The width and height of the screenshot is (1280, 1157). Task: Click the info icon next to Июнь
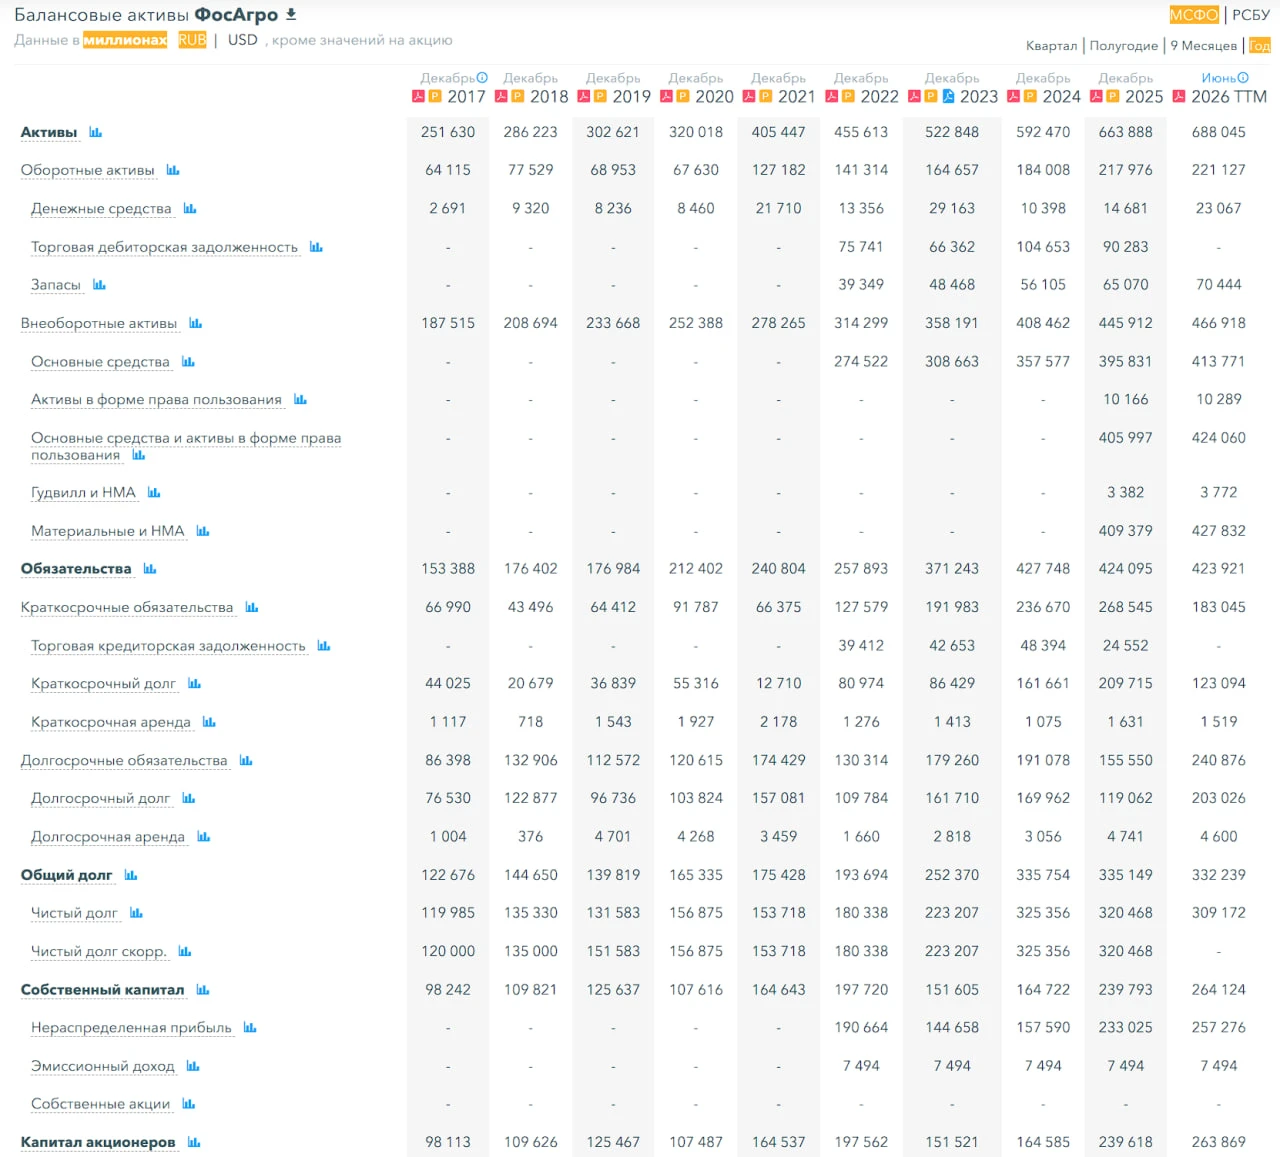pyautogui.click(x=1243, y=78)
